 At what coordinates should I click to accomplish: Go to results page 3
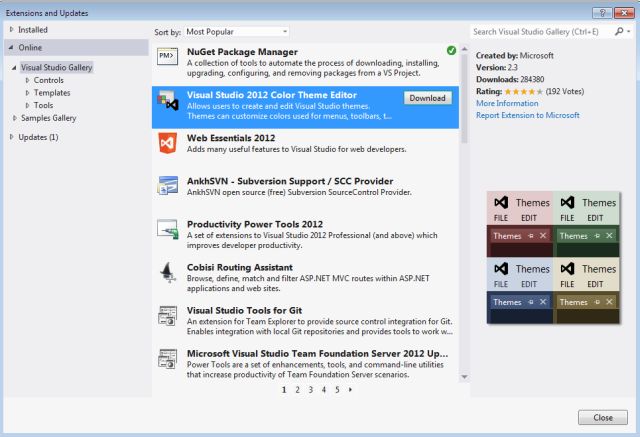click(311, 390)
